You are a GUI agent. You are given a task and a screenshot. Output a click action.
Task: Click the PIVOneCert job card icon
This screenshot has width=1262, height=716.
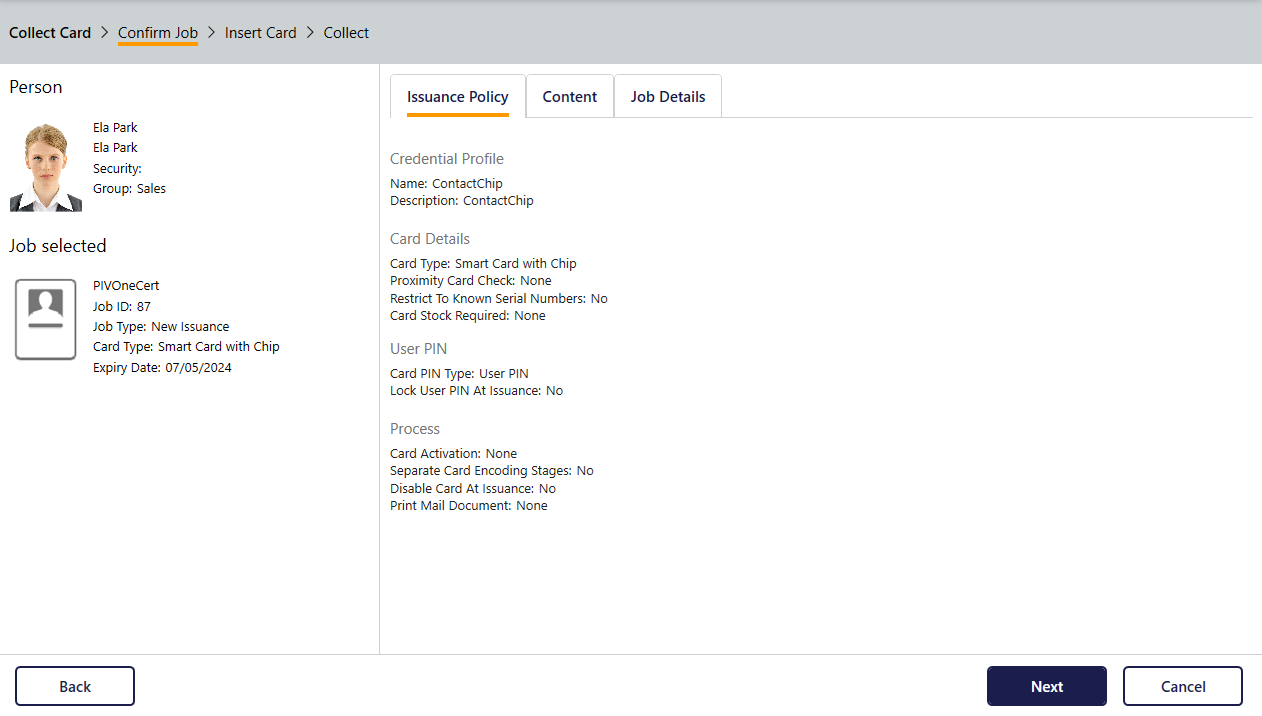point(46,319)
